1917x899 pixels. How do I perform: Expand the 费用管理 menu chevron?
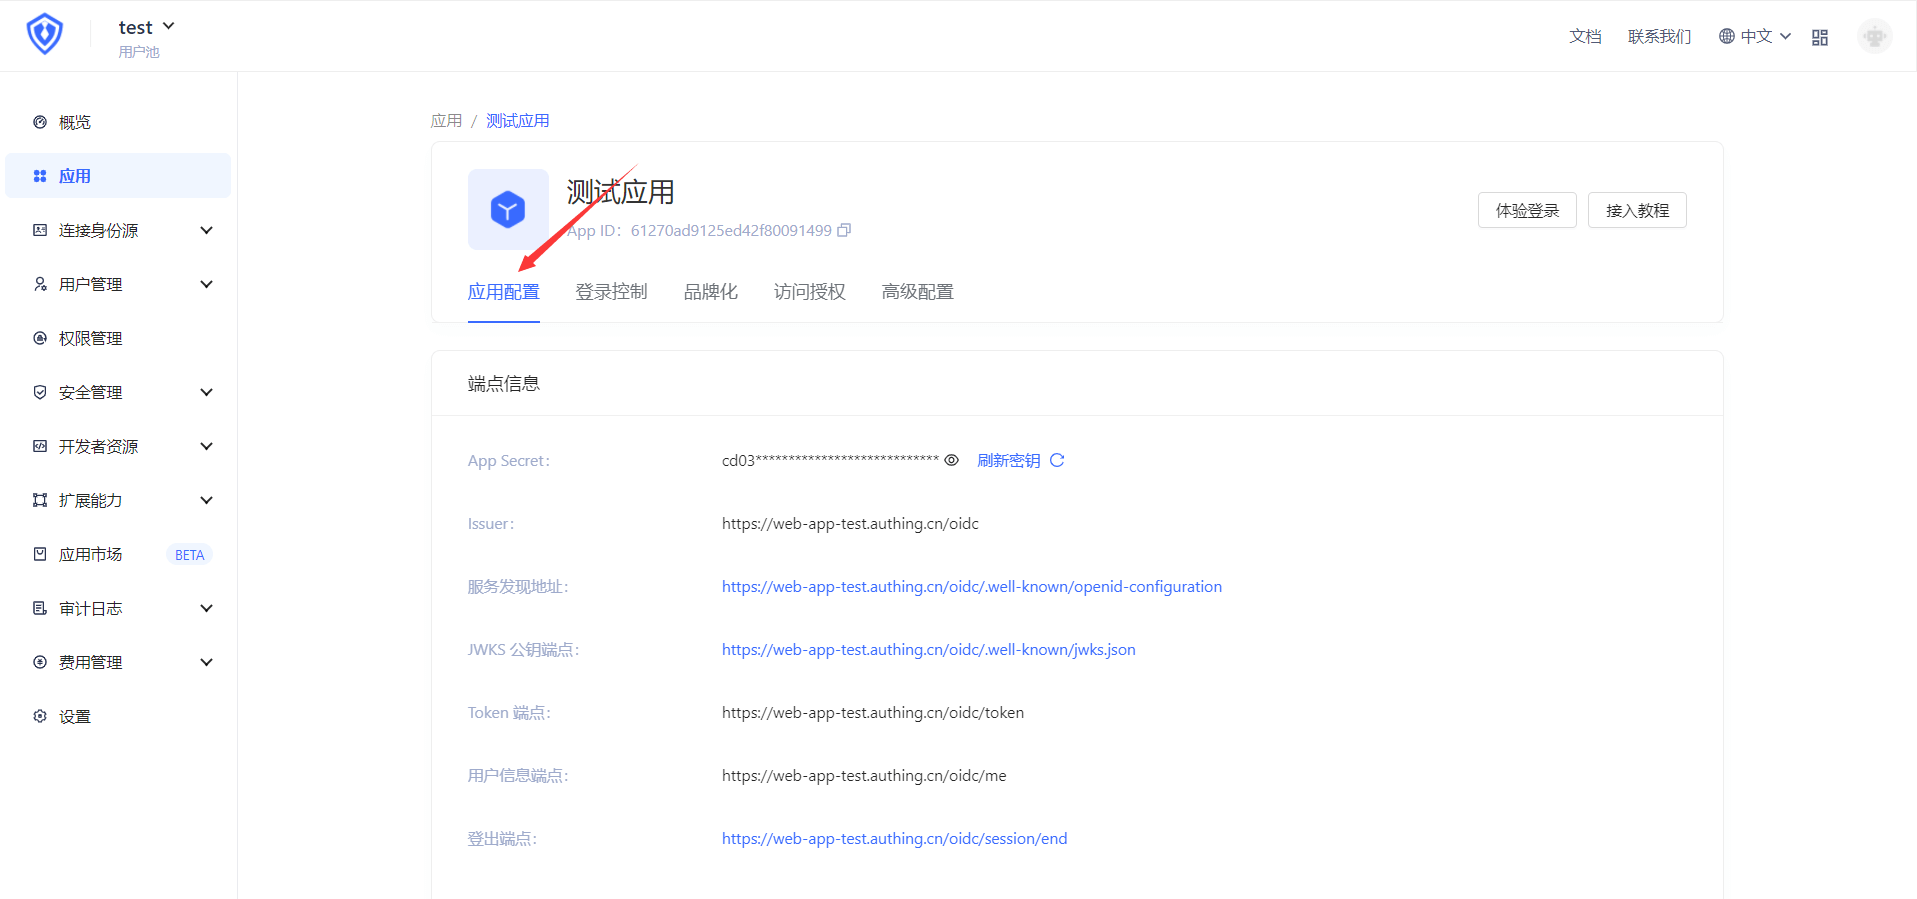coord(207,662)
